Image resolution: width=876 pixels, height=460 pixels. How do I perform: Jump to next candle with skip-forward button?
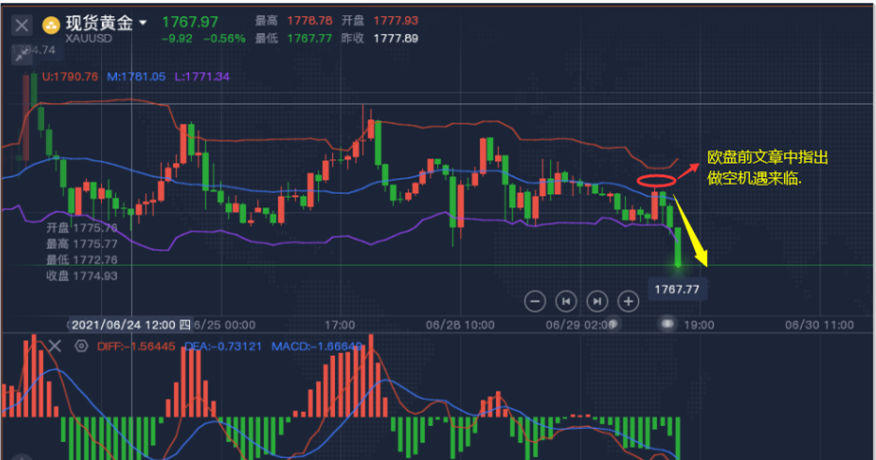coord(597,300)
